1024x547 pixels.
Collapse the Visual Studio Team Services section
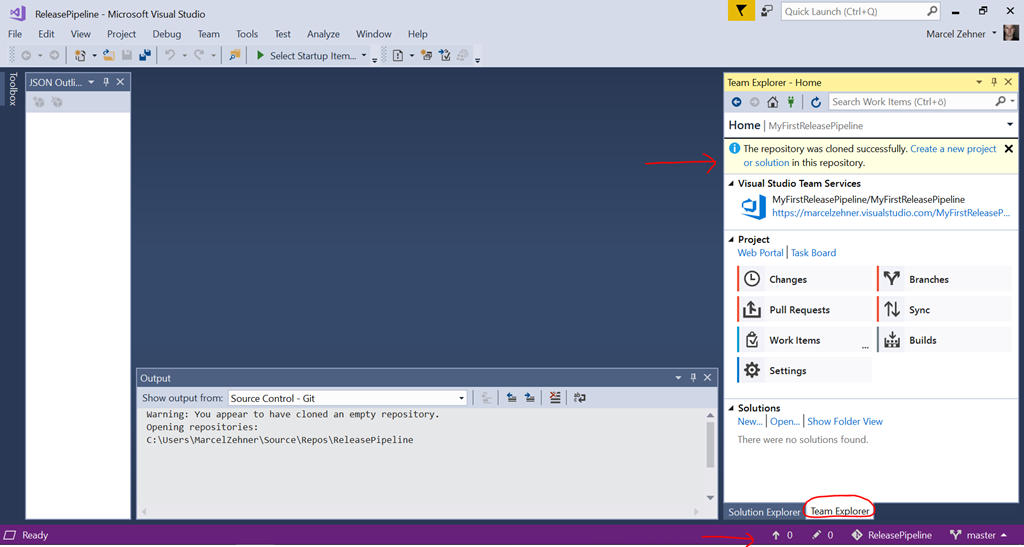coord(731,184)
